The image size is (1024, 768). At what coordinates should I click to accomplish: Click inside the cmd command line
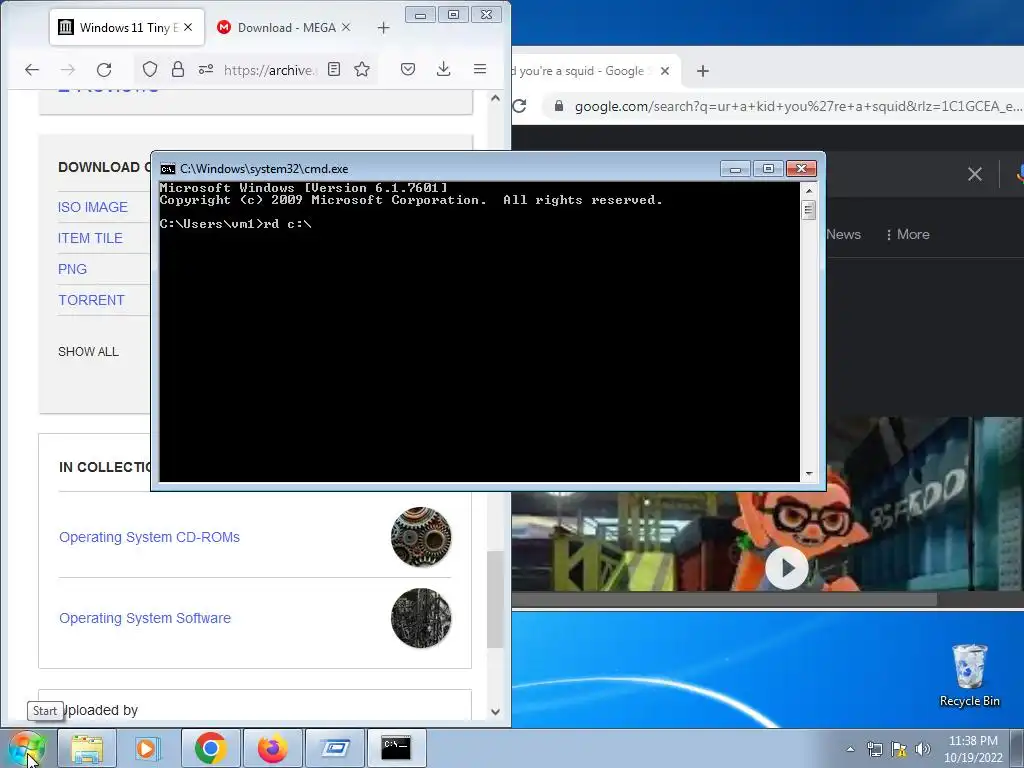(x=236, y=224)
